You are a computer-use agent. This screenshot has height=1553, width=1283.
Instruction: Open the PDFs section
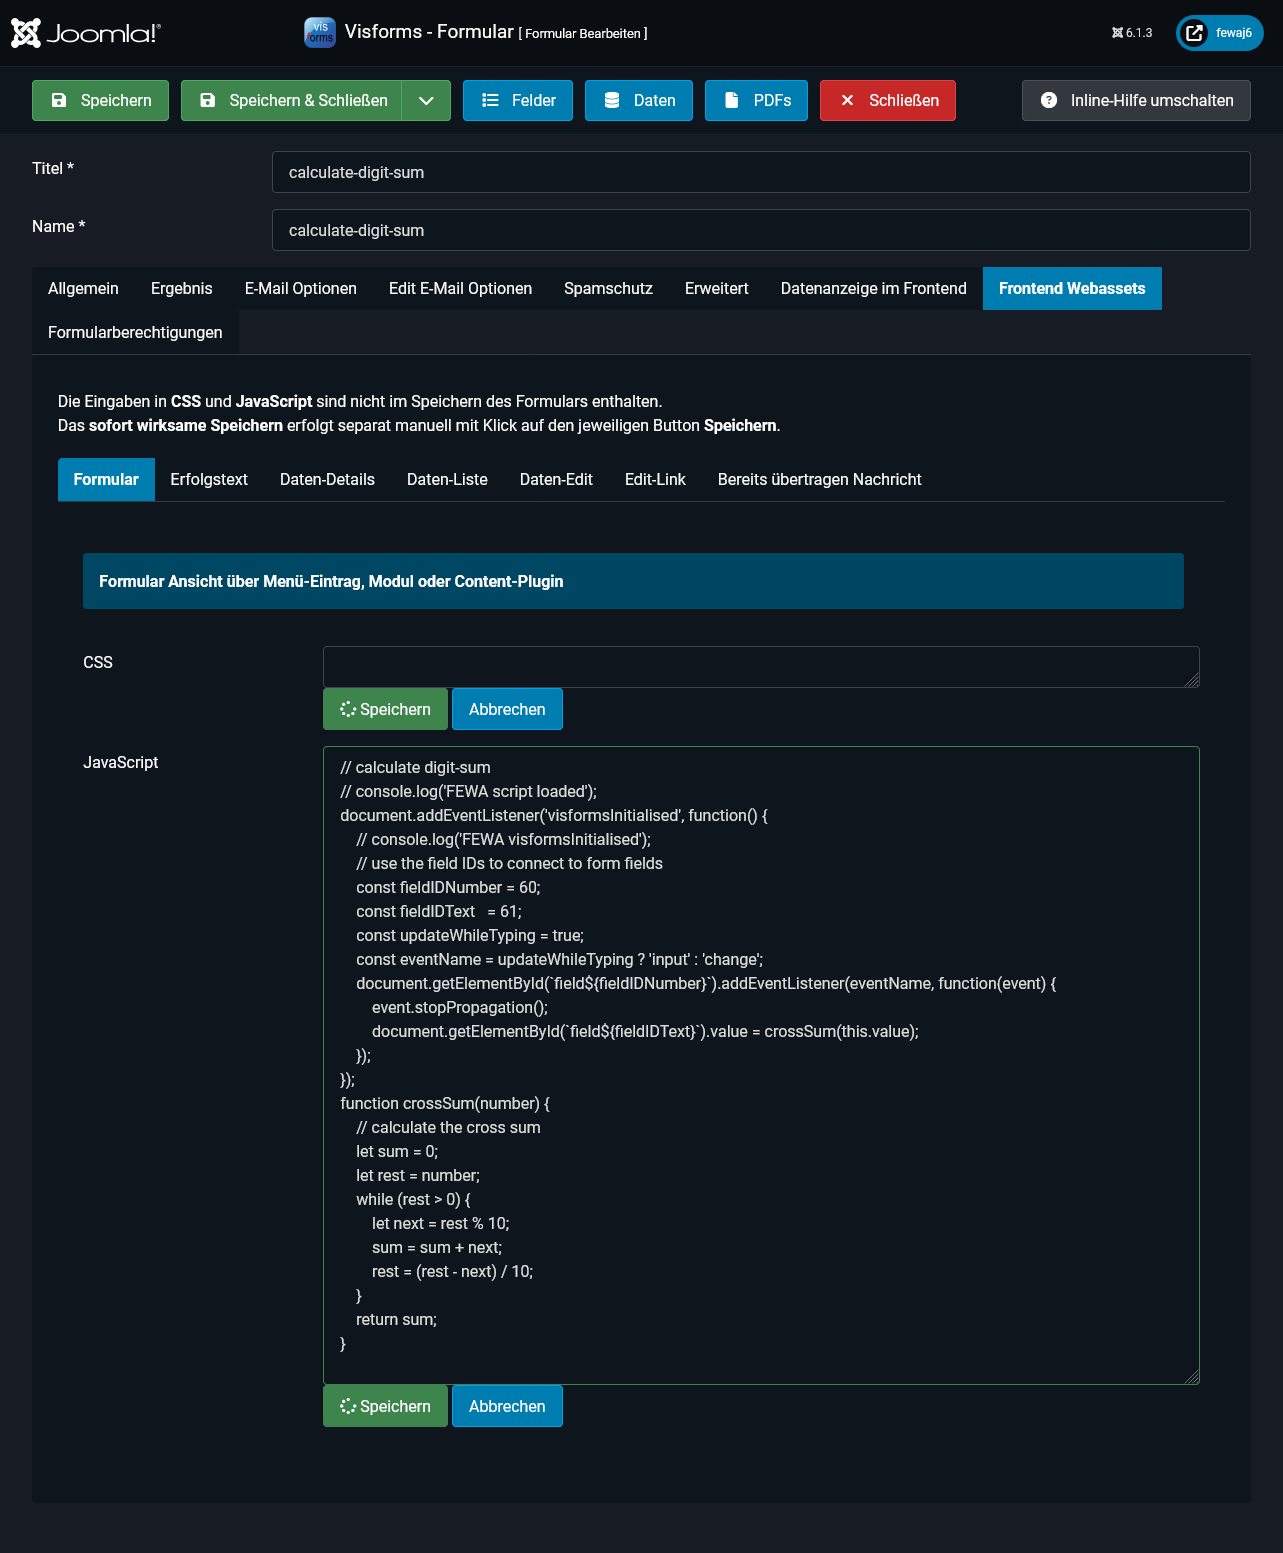point(756,100)
